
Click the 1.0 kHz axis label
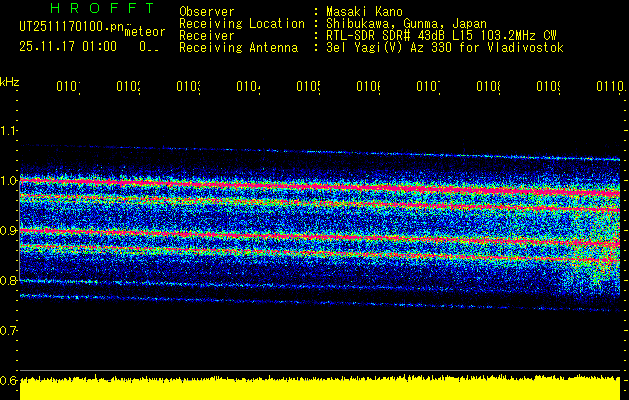pos(8,180)
